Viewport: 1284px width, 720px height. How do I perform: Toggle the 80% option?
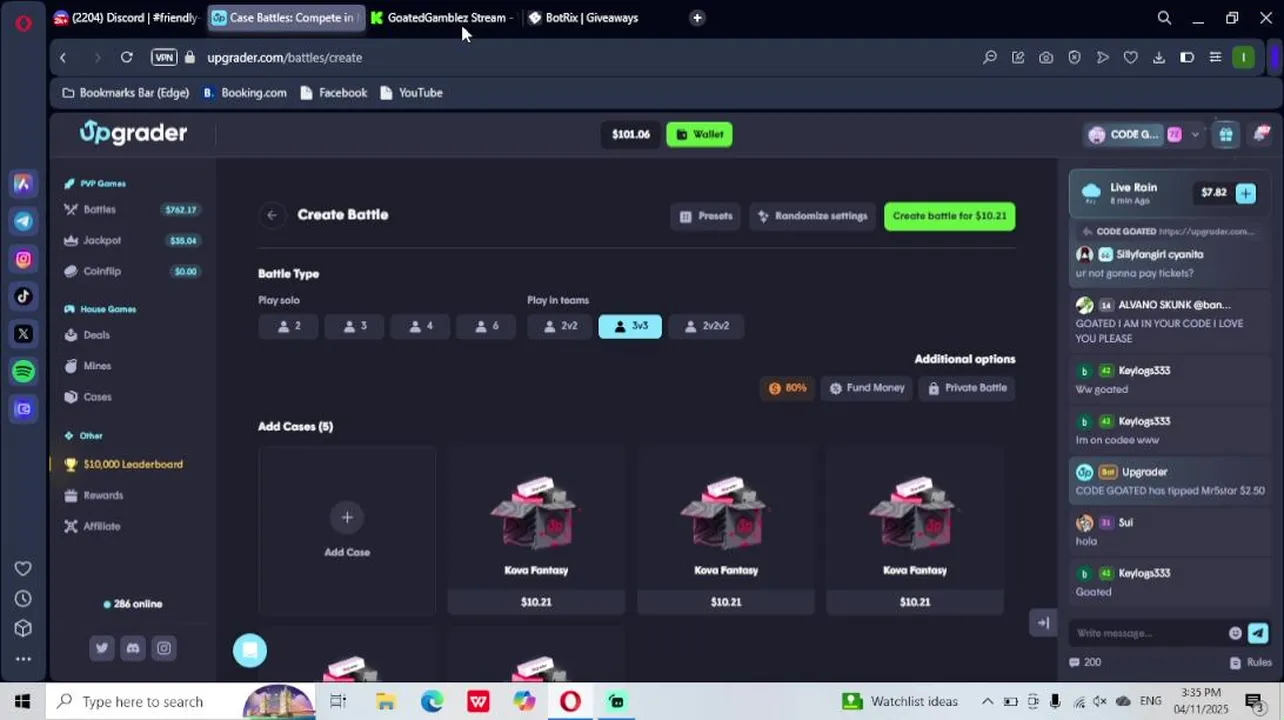(787, 388)
